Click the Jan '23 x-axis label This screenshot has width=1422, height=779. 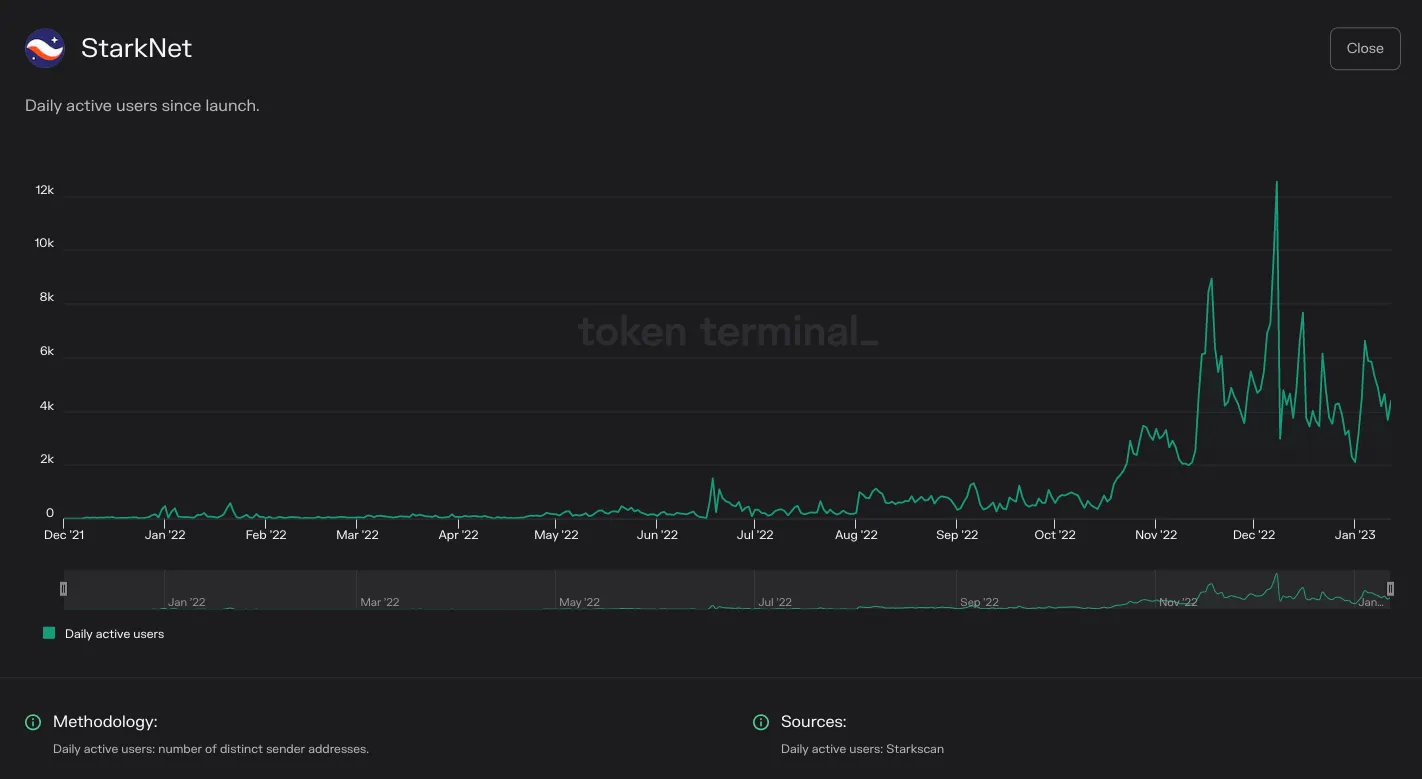point(1355,535)
